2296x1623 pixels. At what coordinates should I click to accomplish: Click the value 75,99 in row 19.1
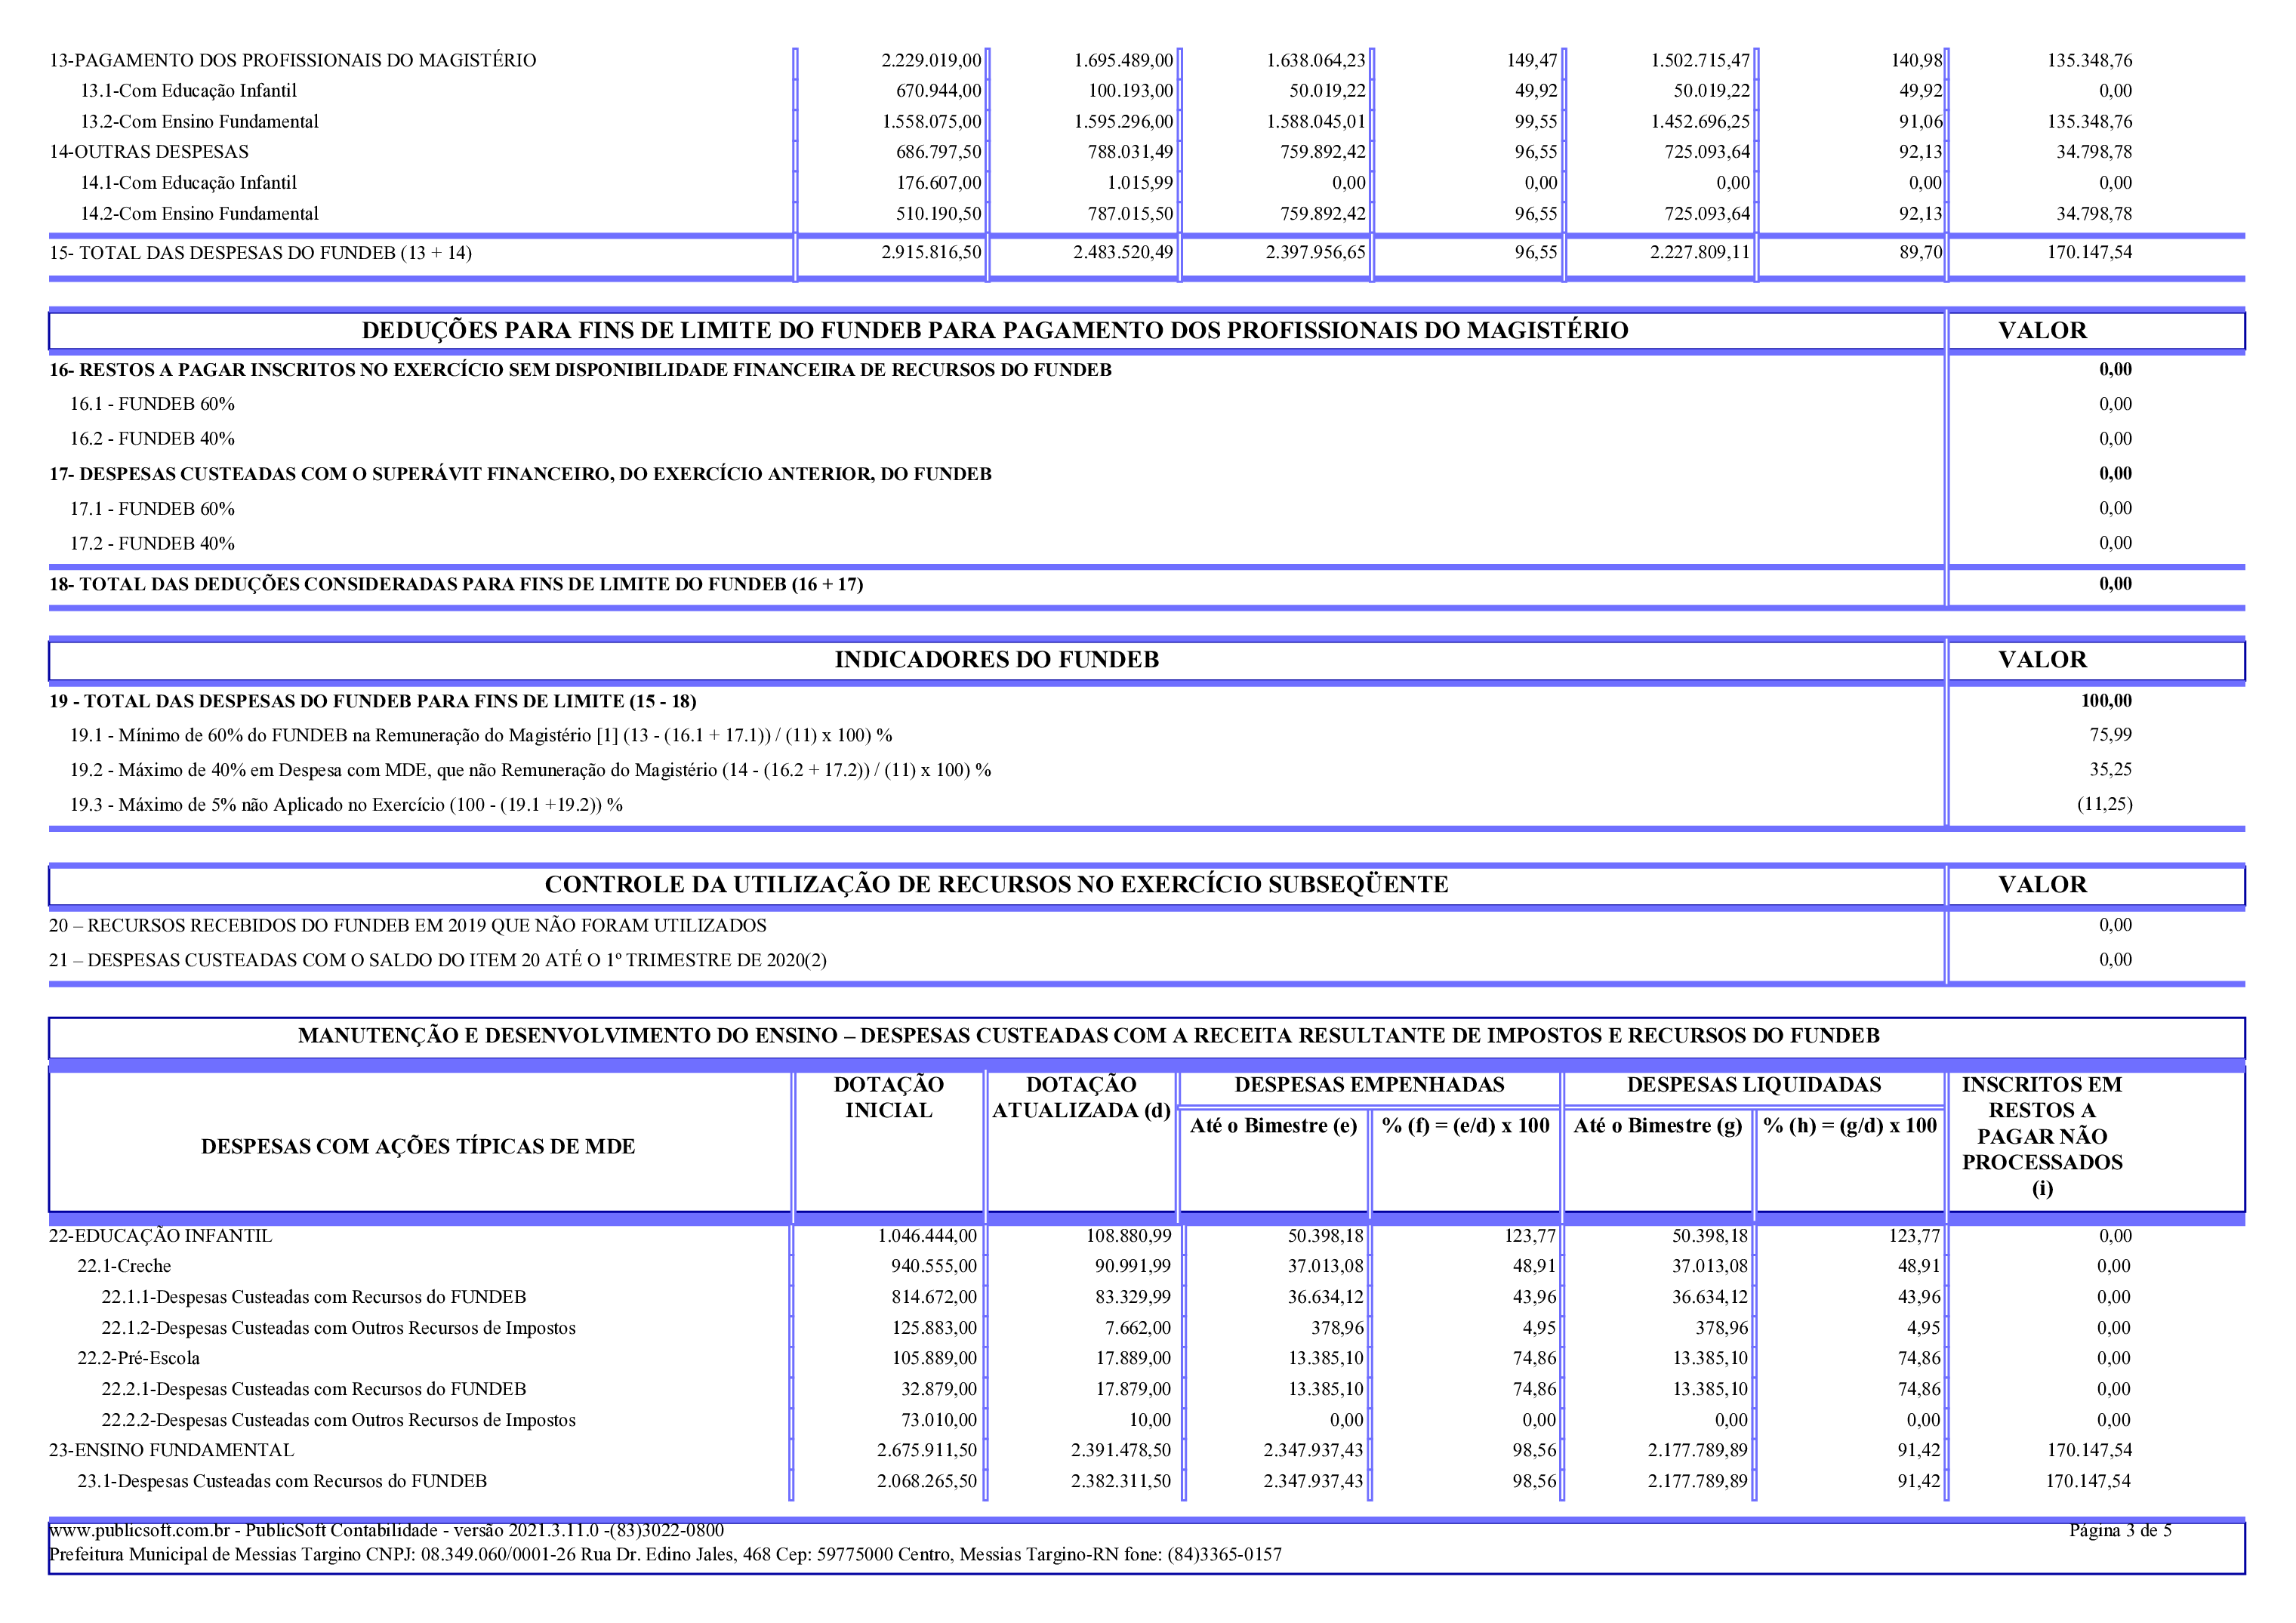click(2110, 735)
